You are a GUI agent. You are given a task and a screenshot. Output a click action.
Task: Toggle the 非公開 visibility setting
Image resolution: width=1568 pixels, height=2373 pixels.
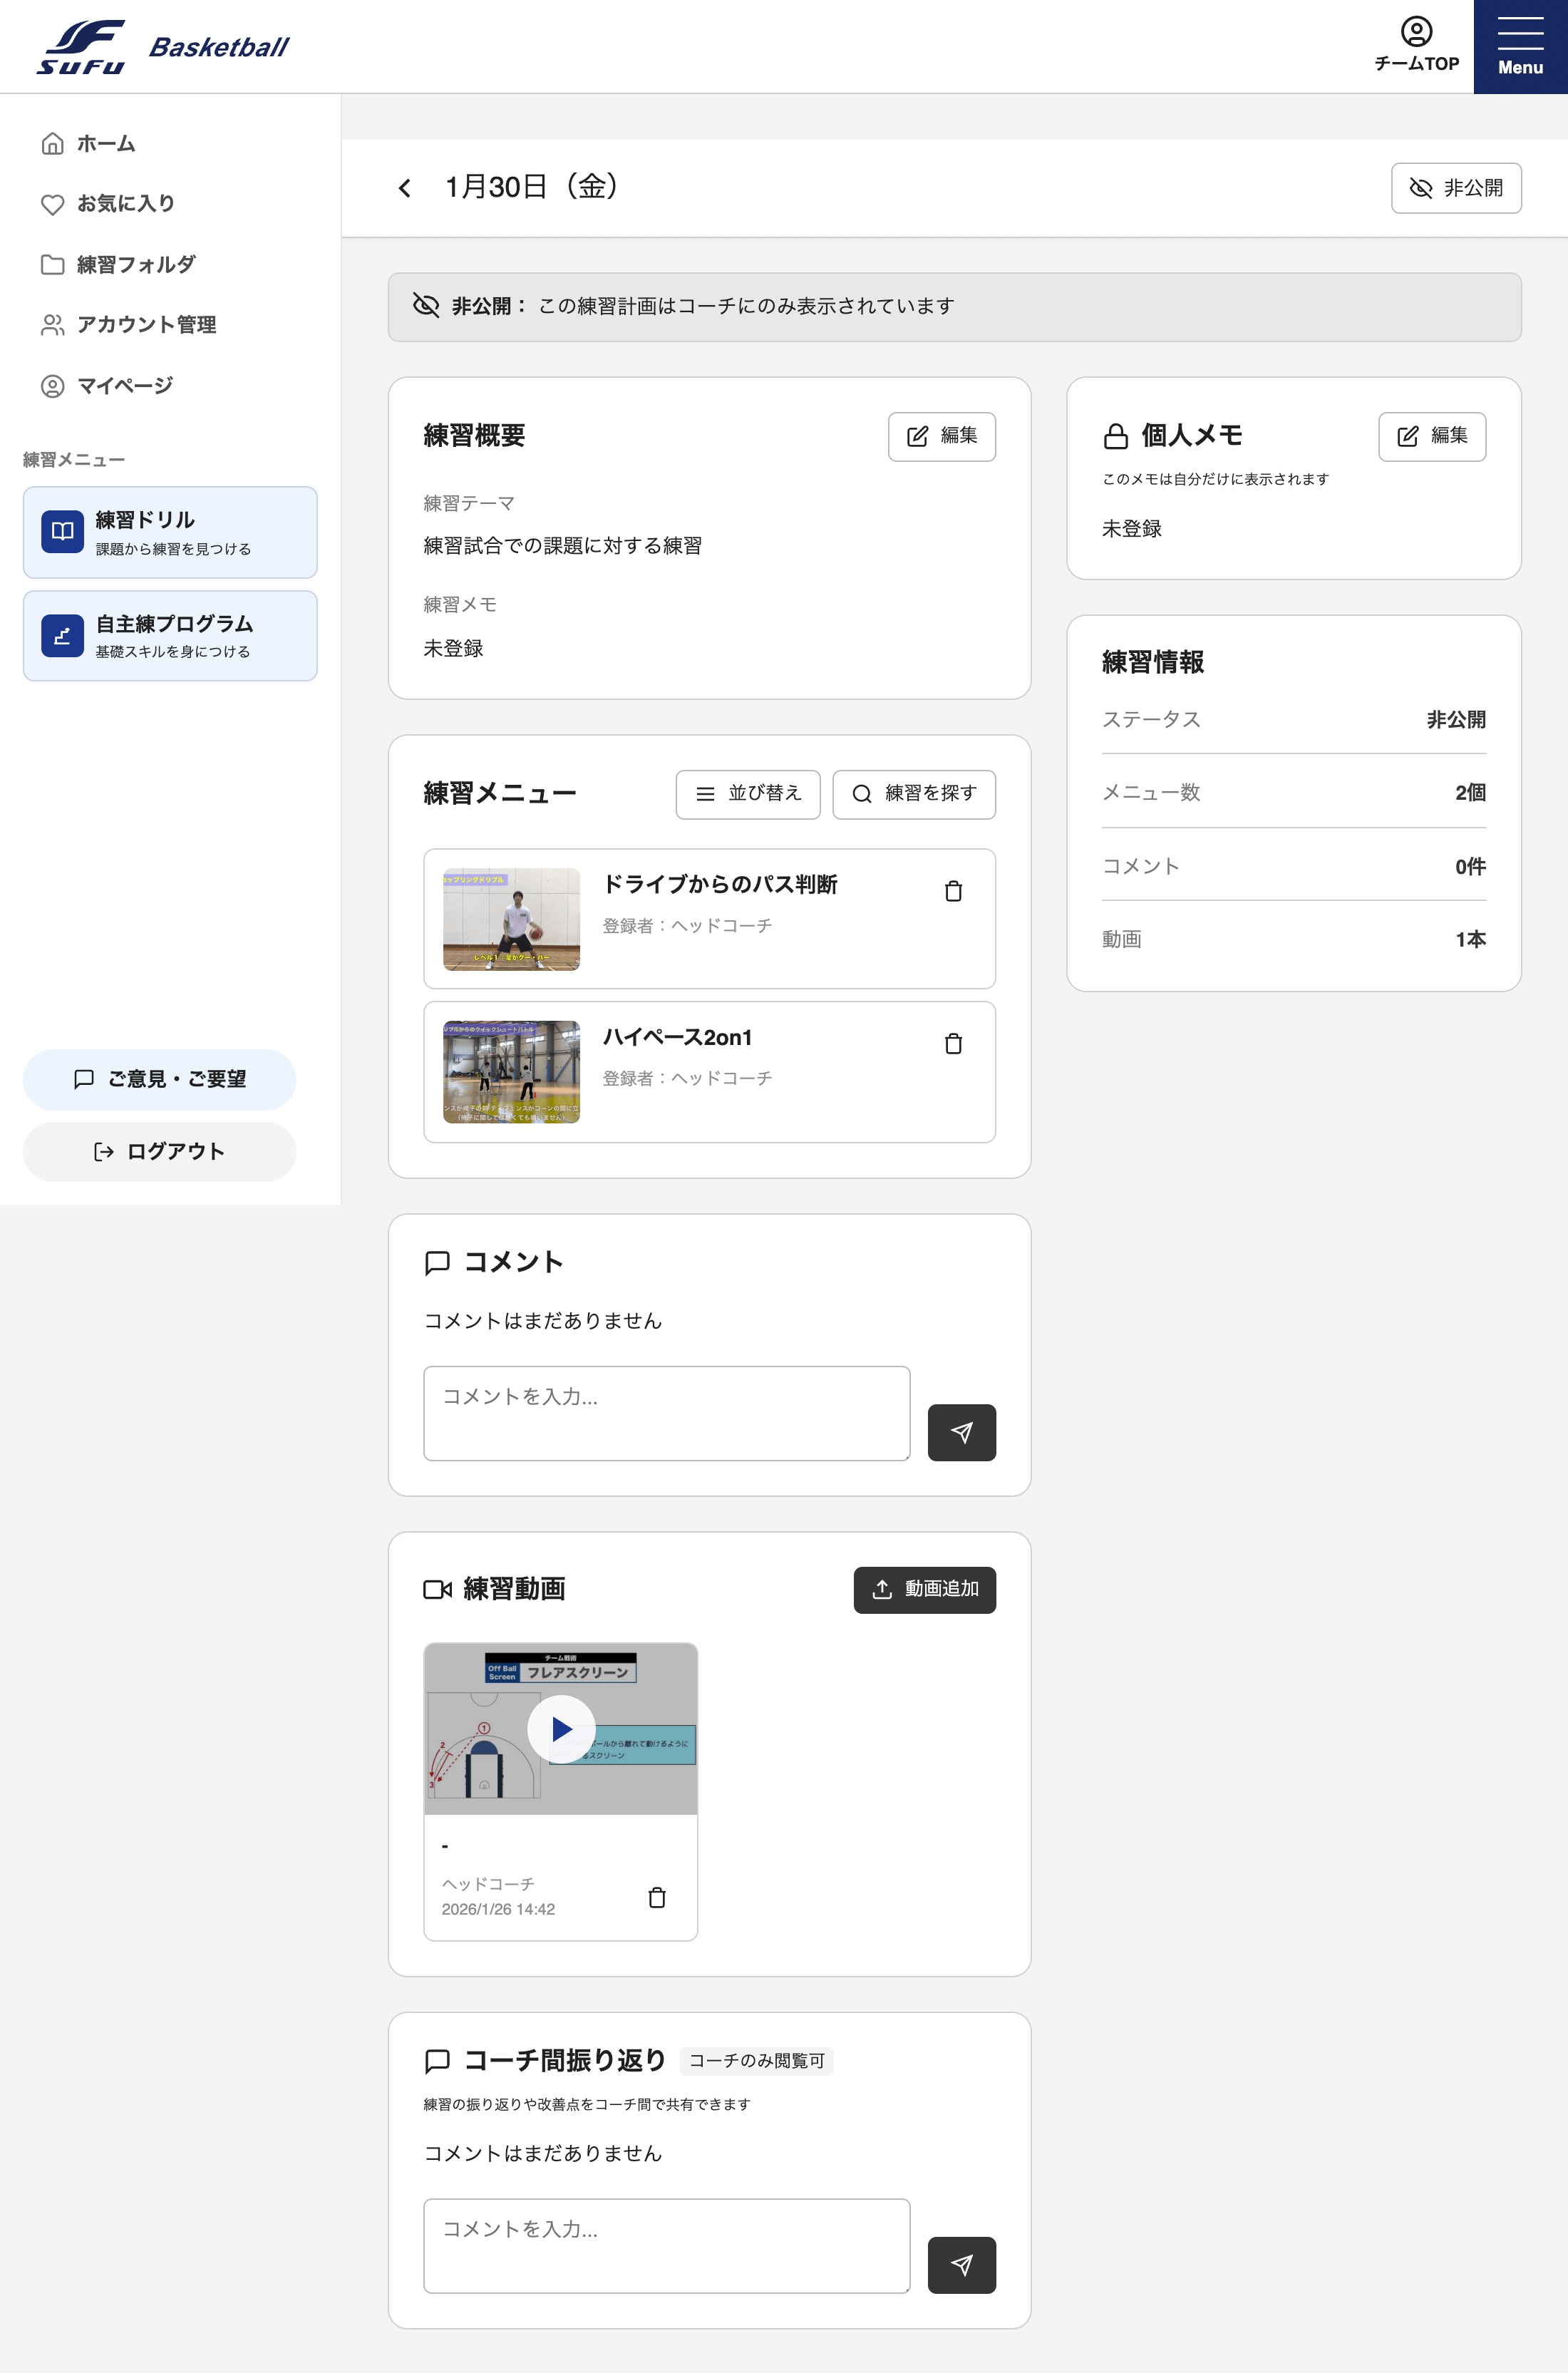pyautogui.click(x=1456, y=187)
